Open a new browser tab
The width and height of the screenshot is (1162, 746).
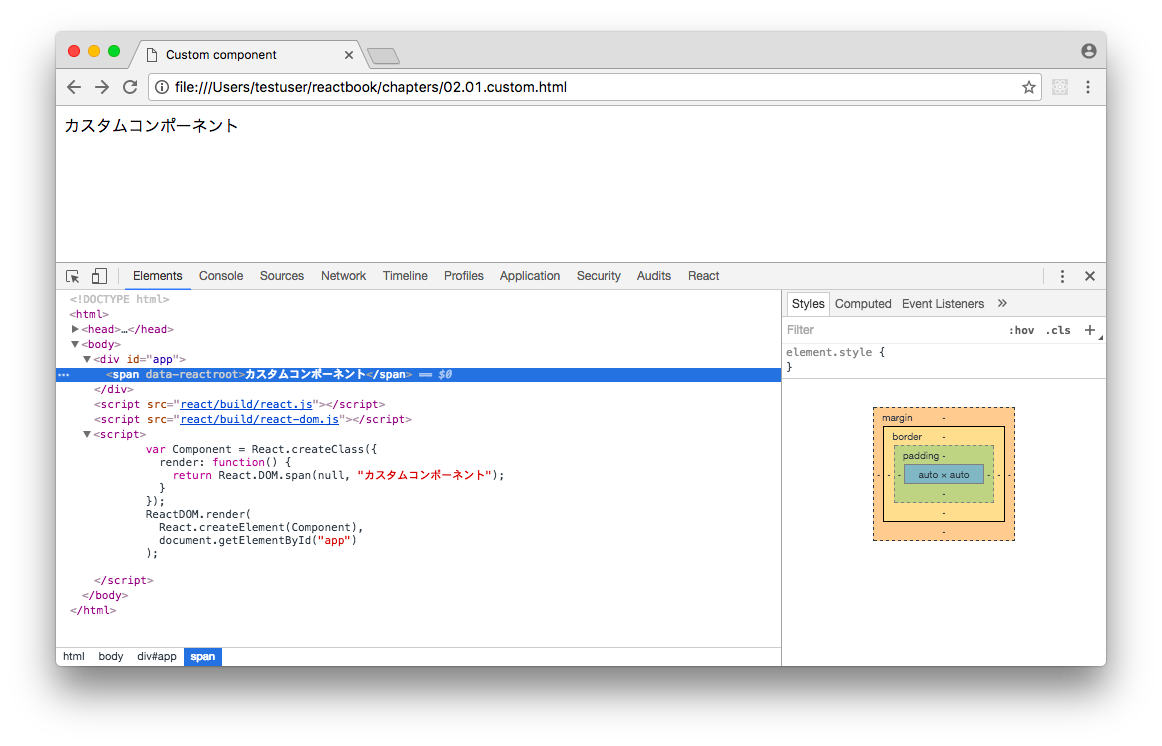coord(383,56)
